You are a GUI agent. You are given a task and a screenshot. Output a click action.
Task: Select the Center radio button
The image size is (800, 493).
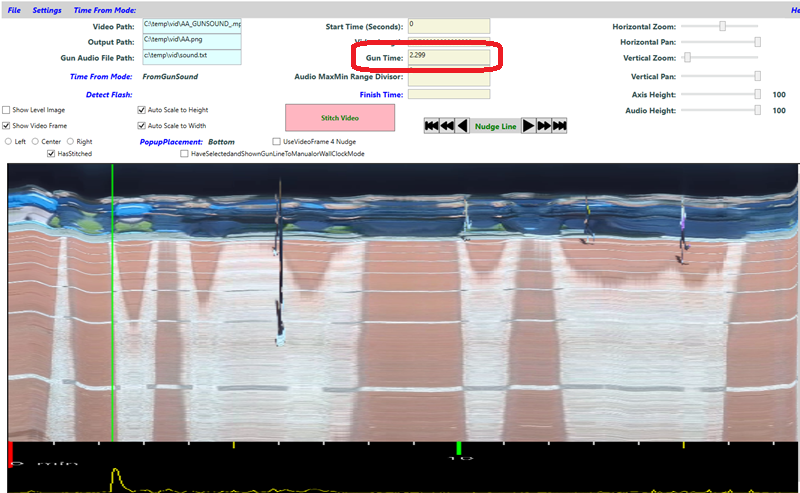(35, 142)
